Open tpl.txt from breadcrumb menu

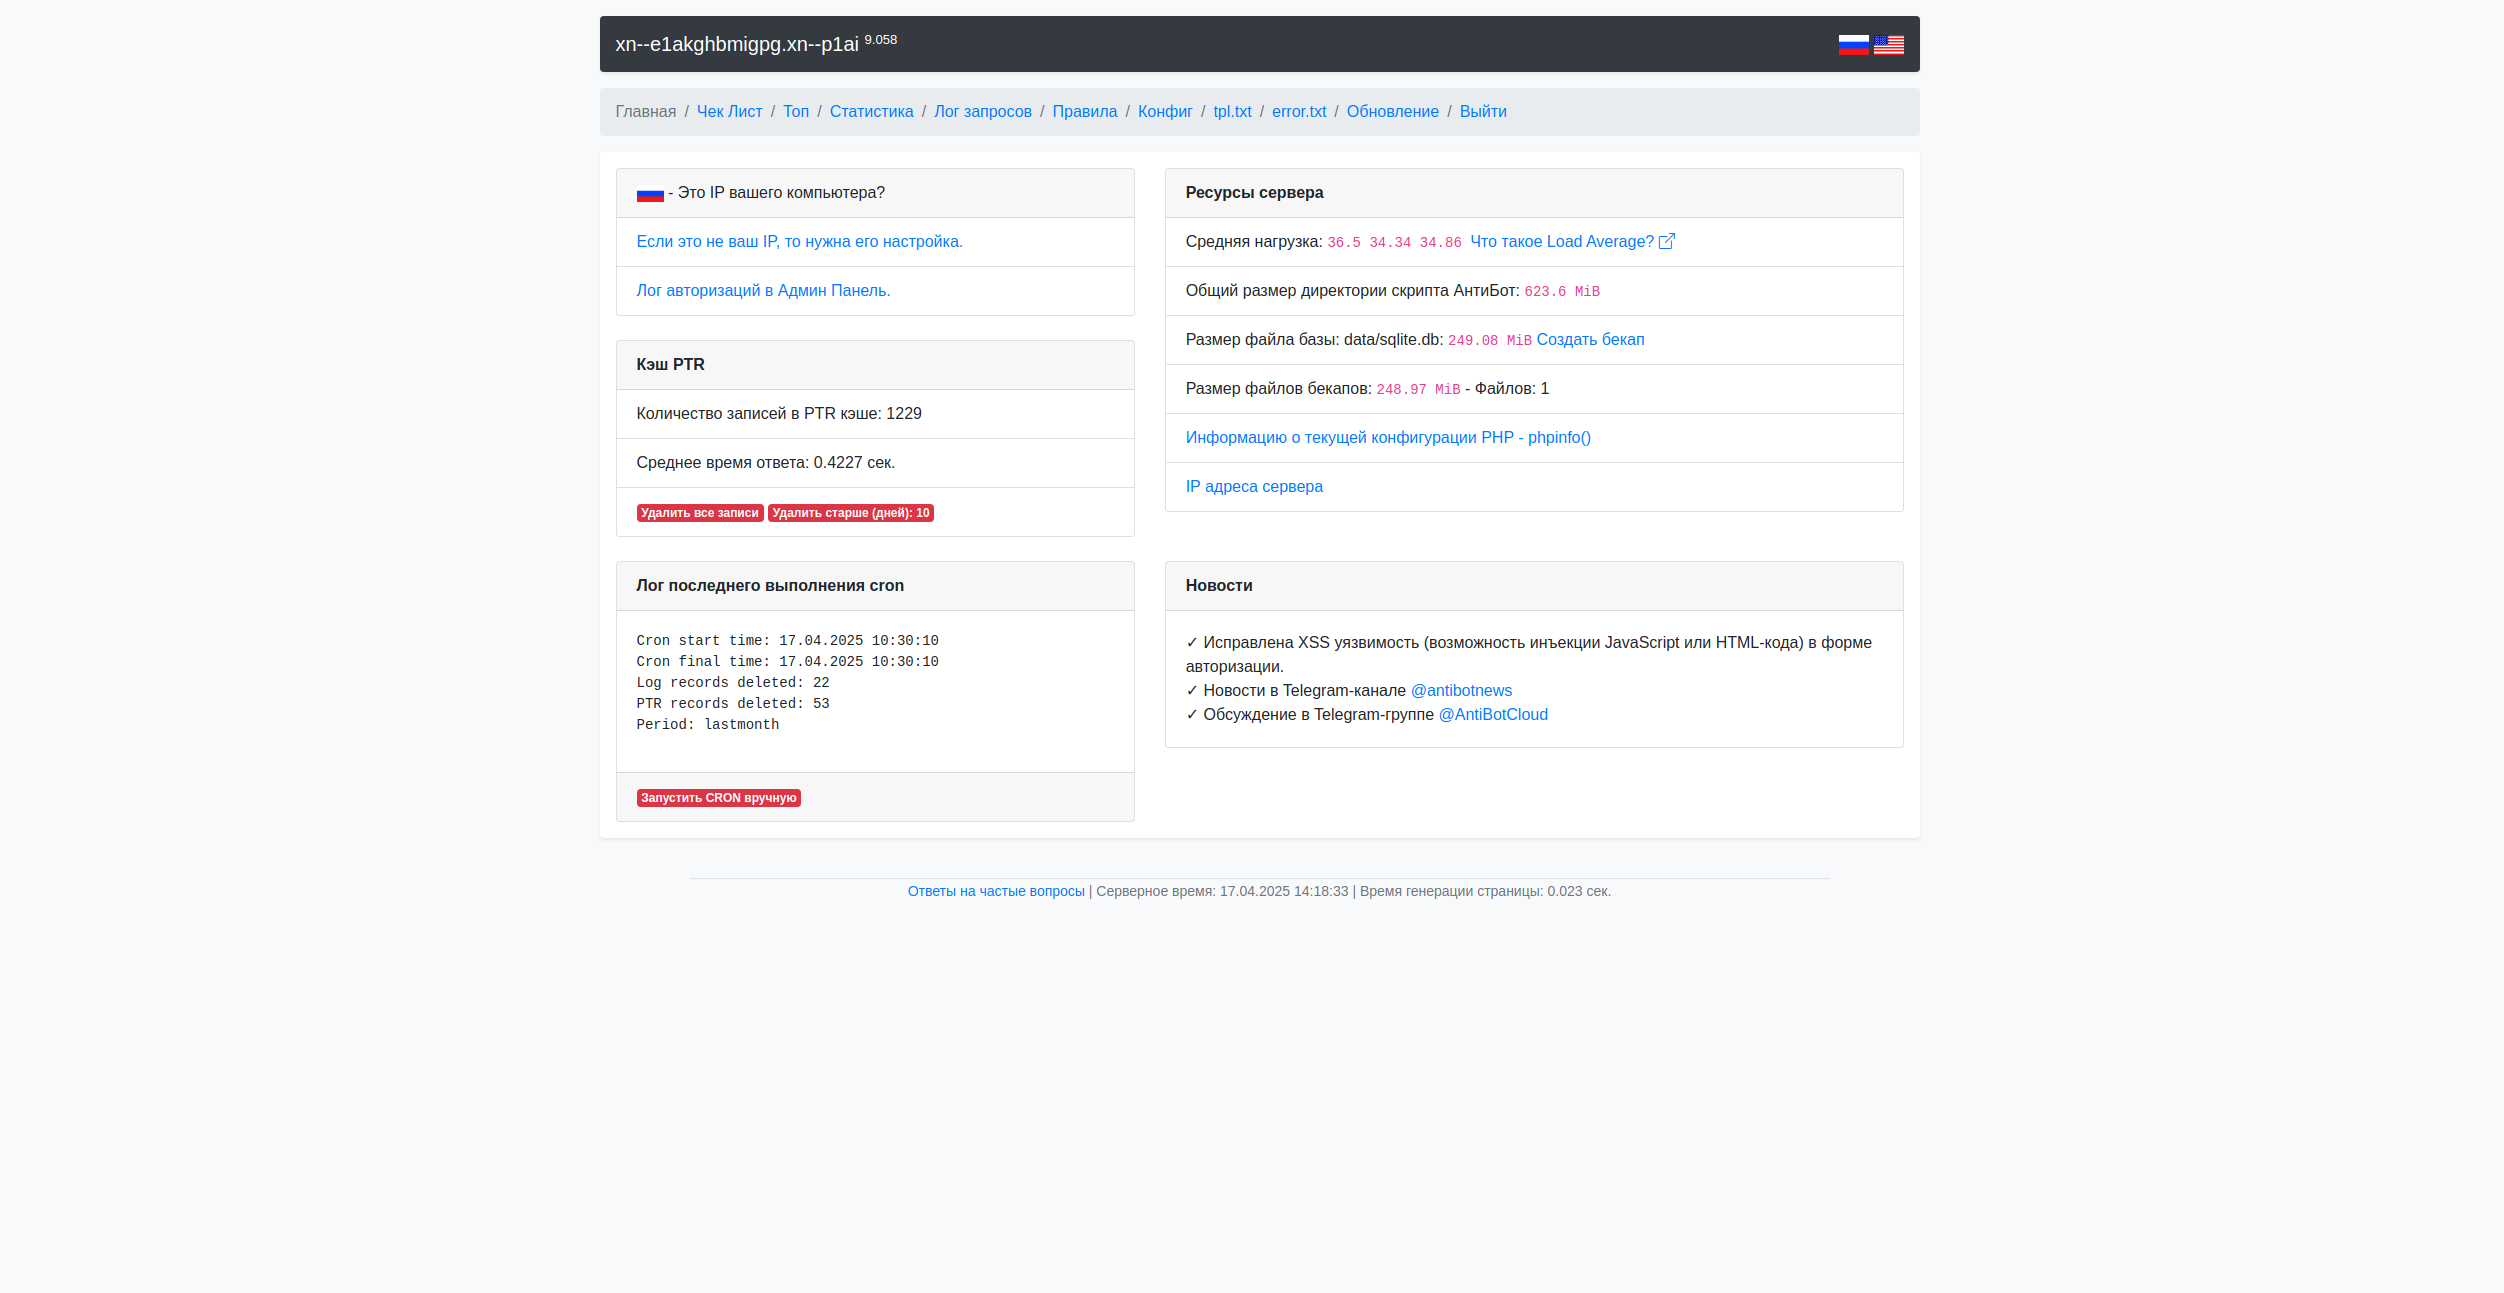[1231, 112]
